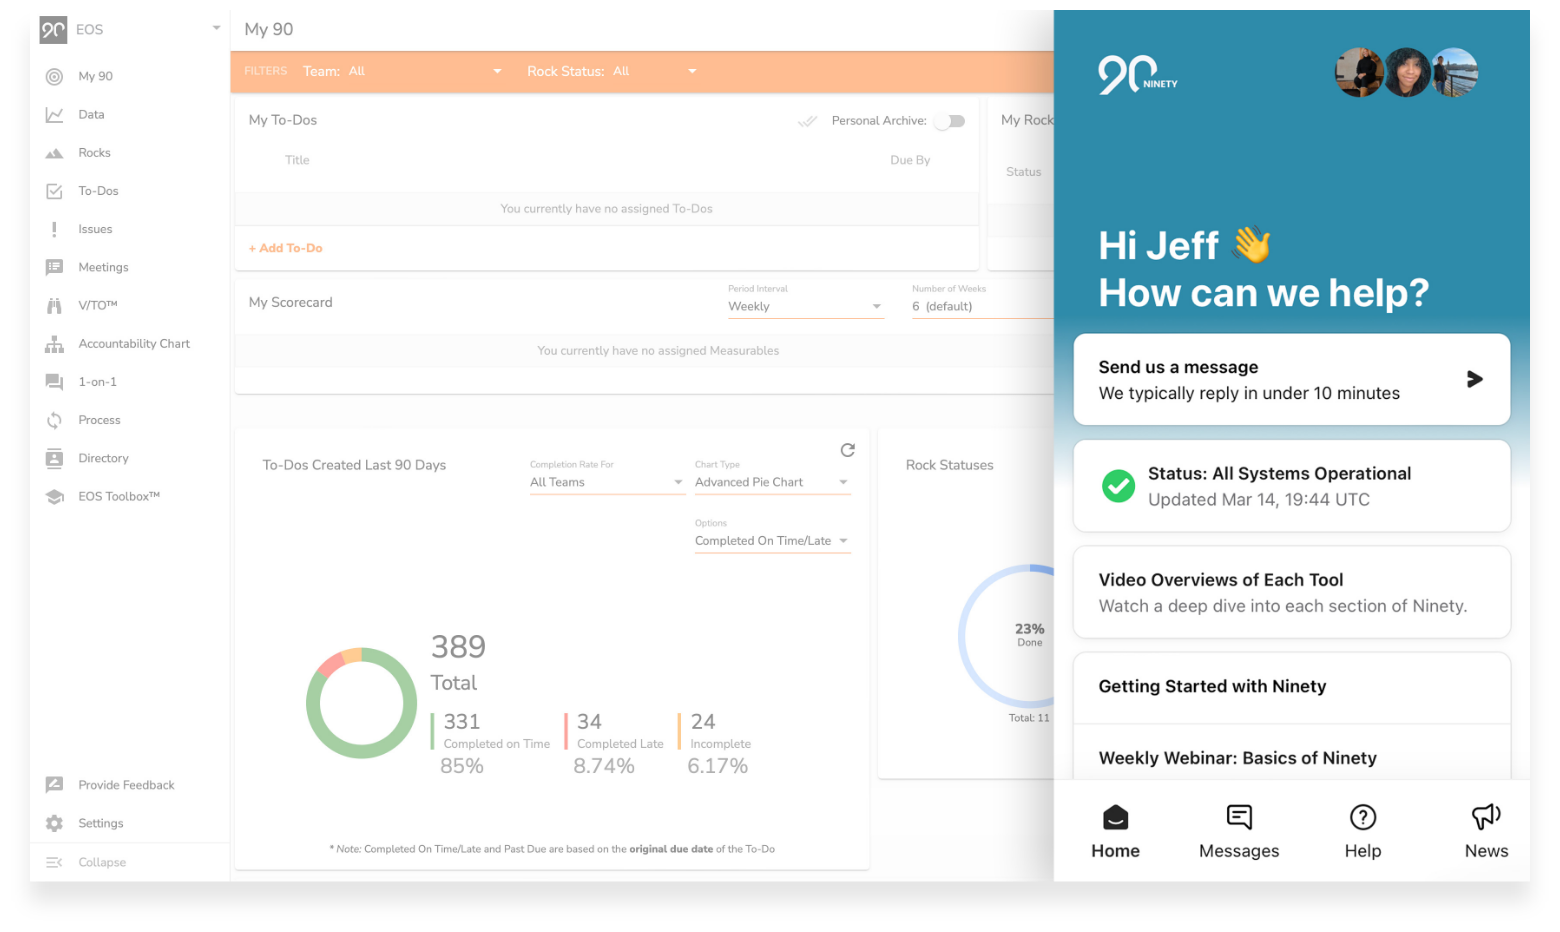Expand the EOS company dropdown arrow
This screenshot has width=1560, height=932.
coord(216,28)
